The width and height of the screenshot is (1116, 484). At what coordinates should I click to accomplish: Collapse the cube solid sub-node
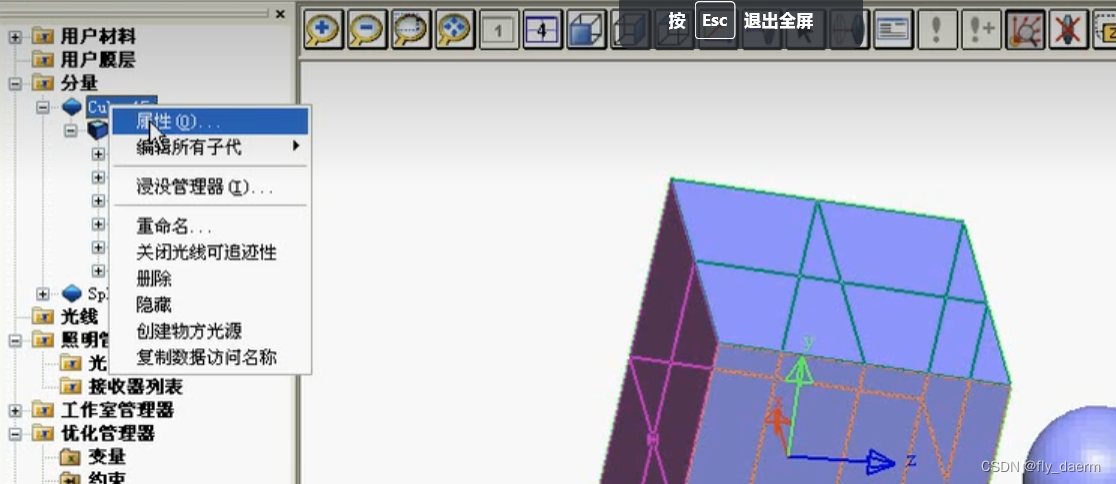click(x=70, y=131)
